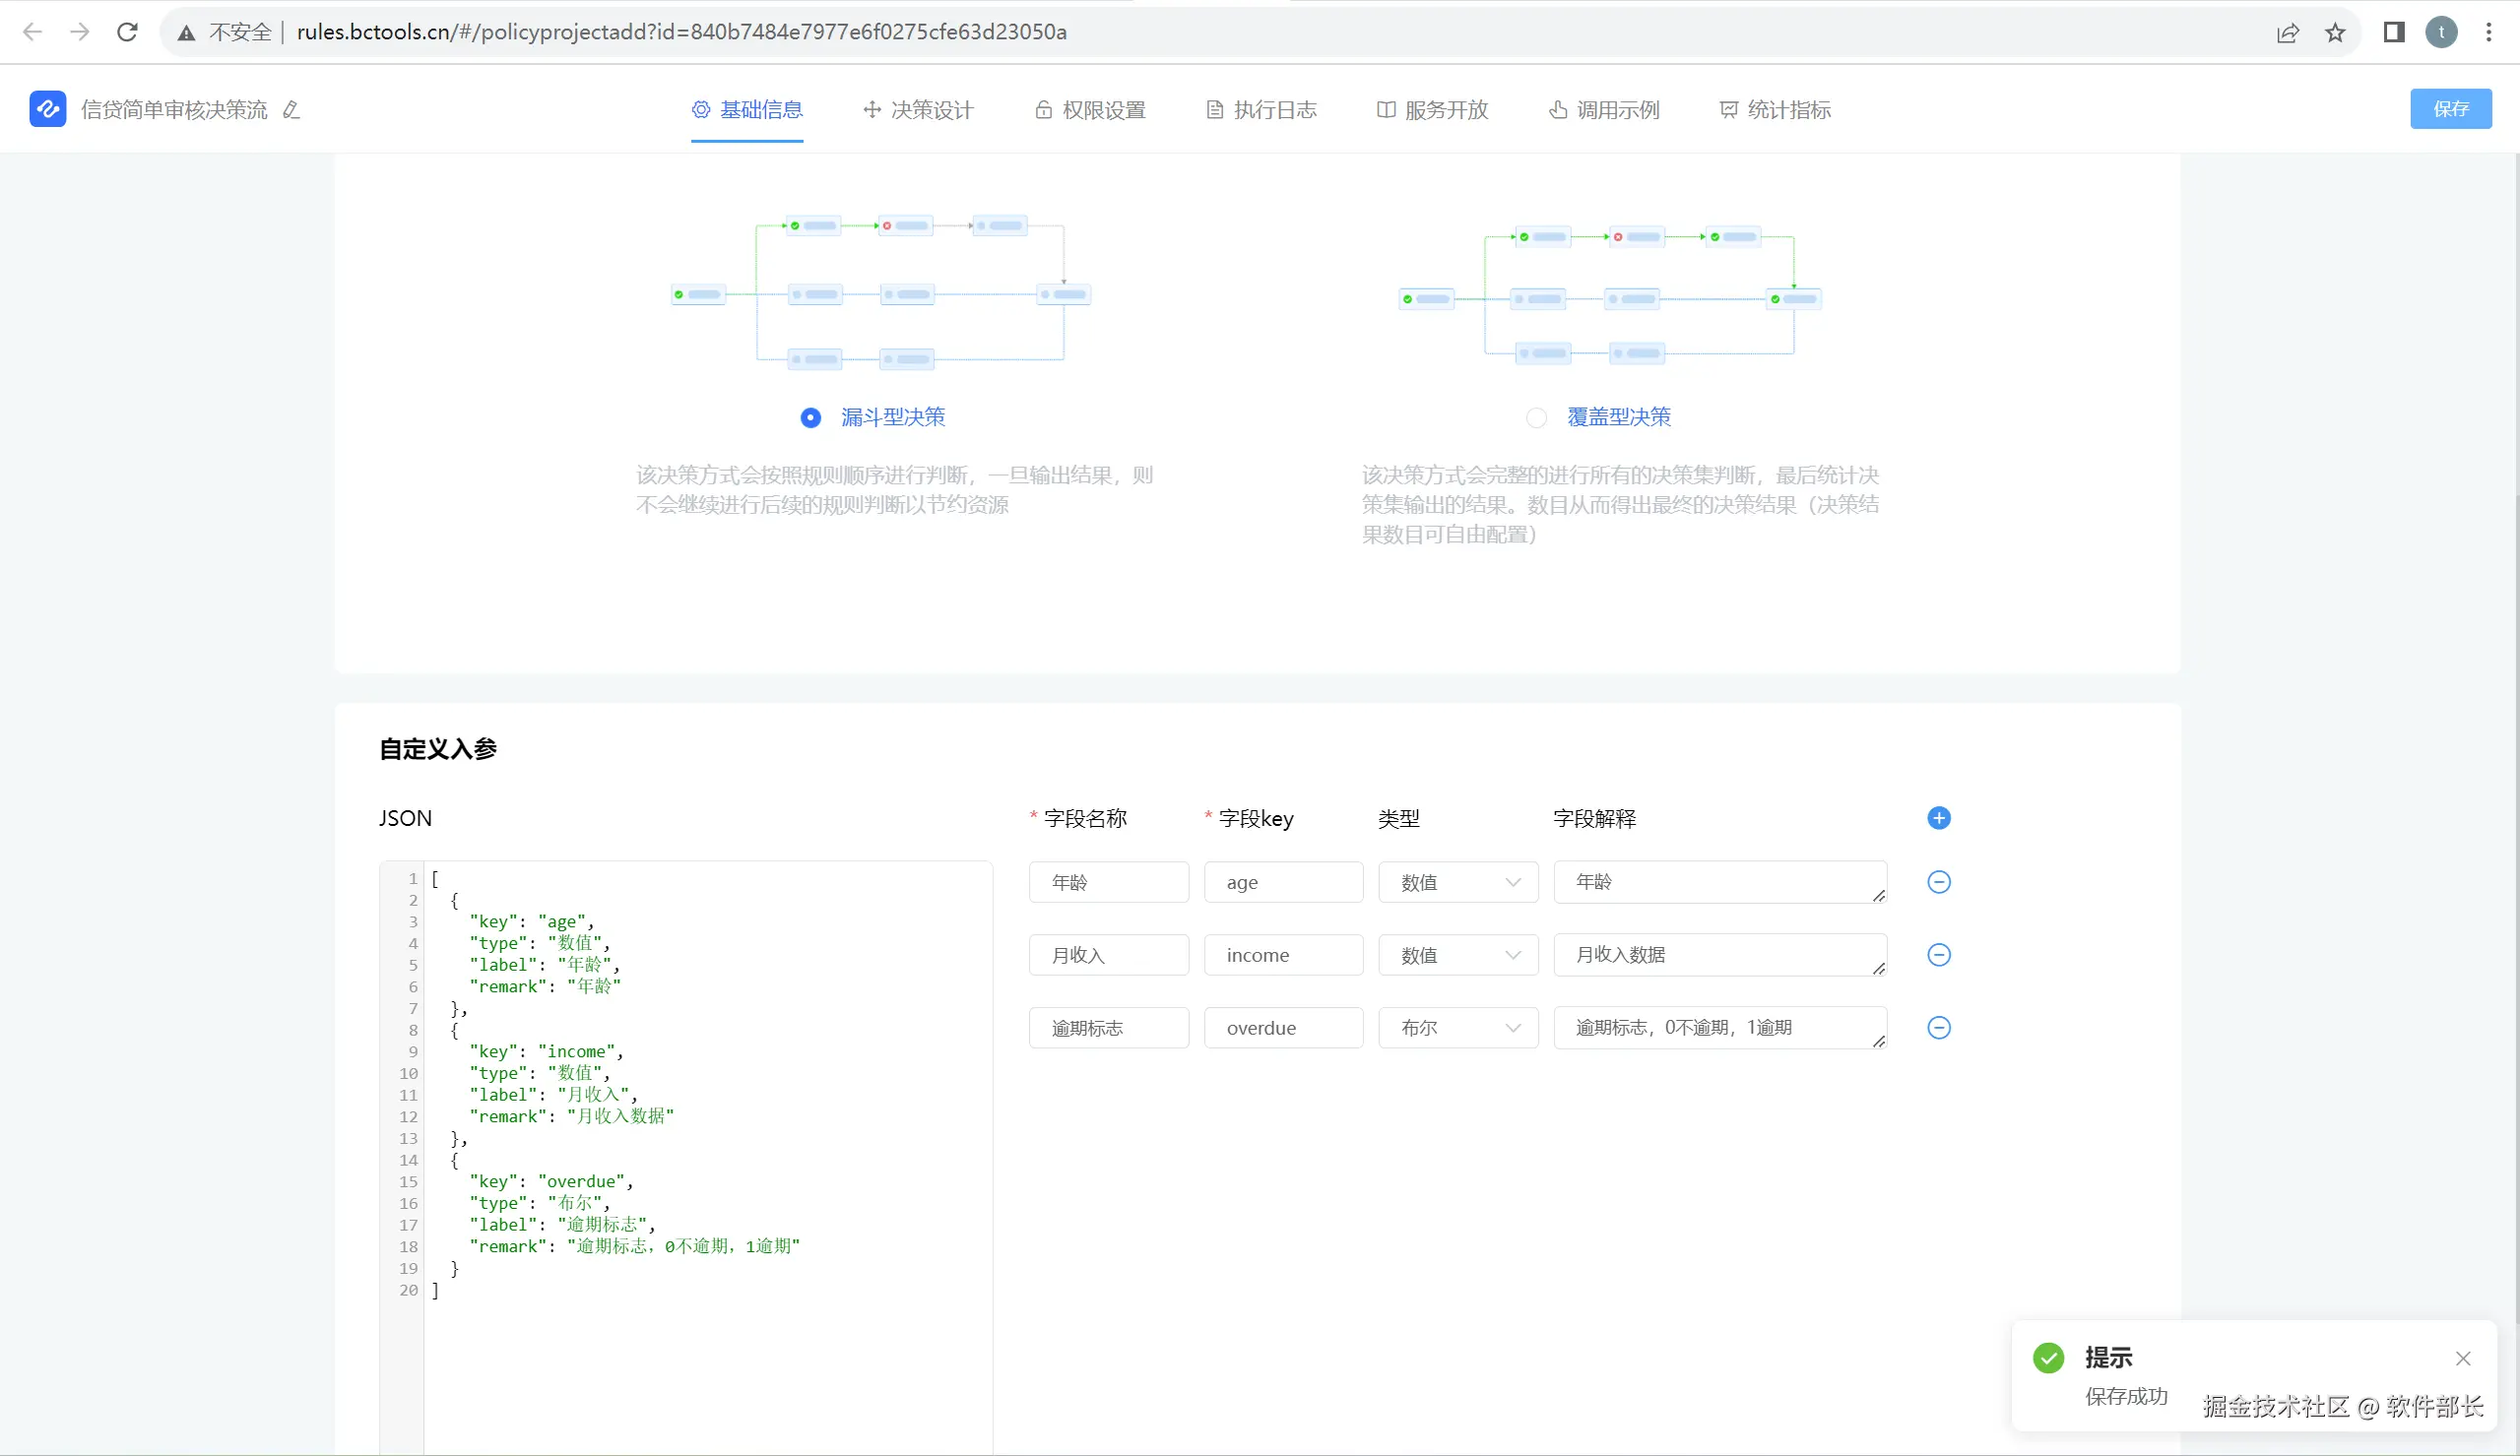
Task: Open the 布尔 type dropdown for overdue
Action: (1457, 1028)
